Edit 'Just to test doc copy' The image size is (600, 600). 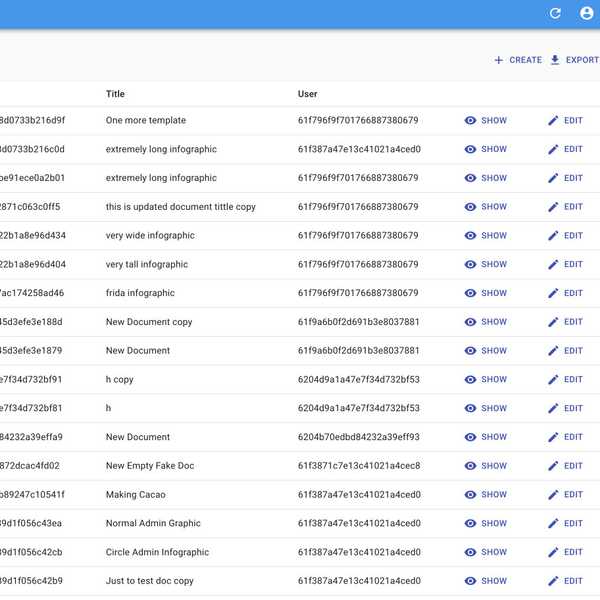point(565,581)
